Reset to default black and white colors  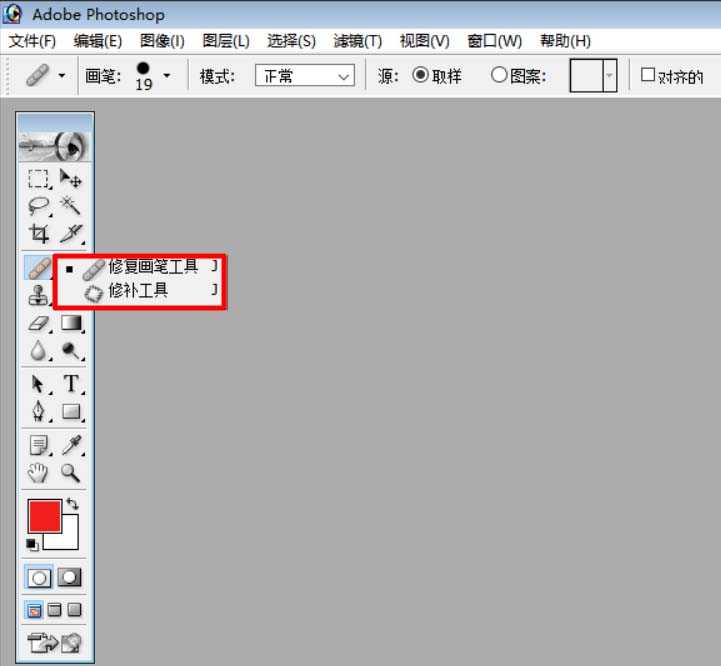[x=32, y=545]
